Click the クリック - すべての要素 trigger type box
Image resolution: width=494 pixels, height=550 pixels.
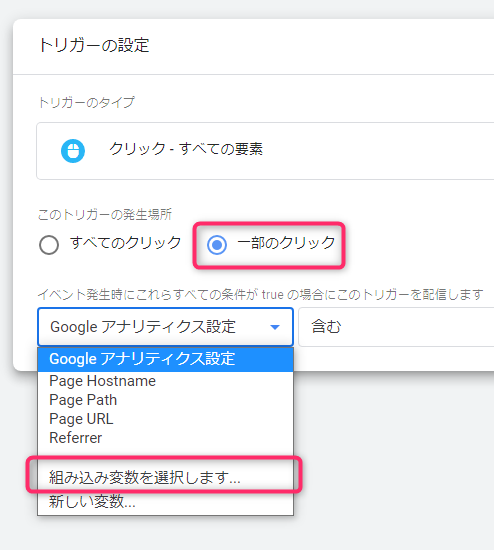pyautogui.click(x=265, y=151)
